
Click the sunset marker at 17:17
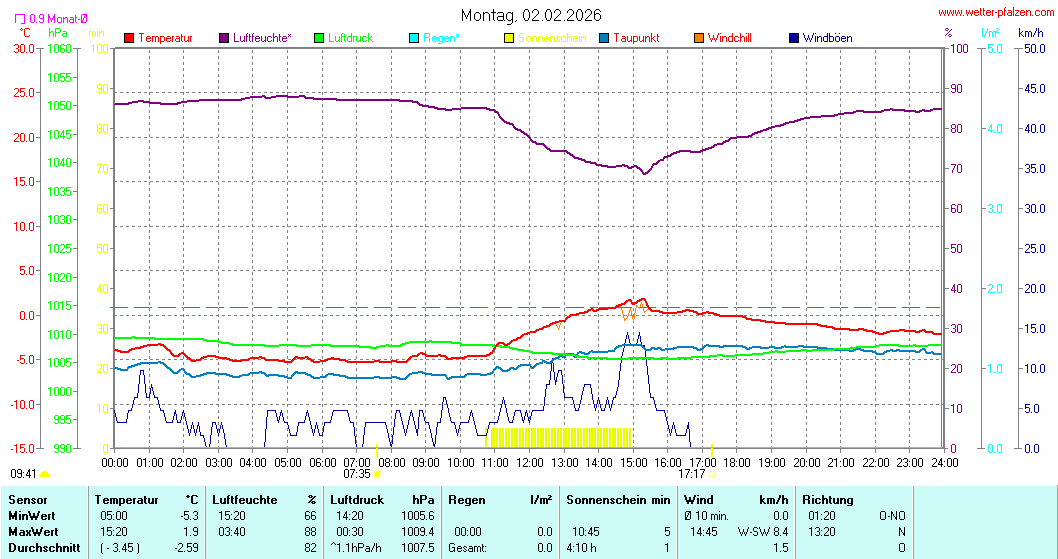[712, 473]
